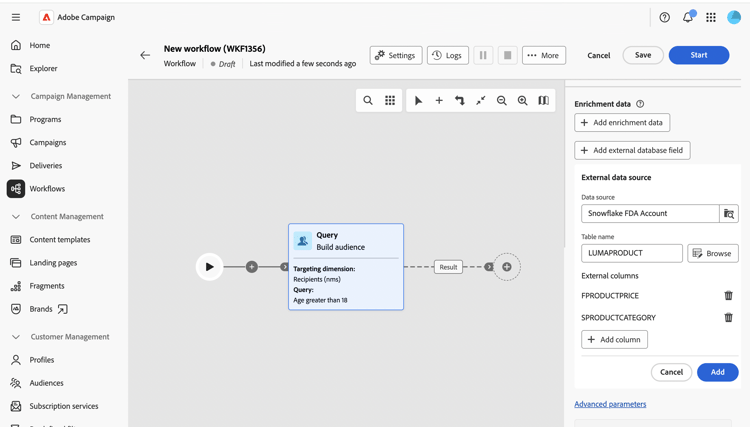The width and height of the screenshot is (750, 427).
Task: Toggle the minimap icon
Action: point(543,100)
